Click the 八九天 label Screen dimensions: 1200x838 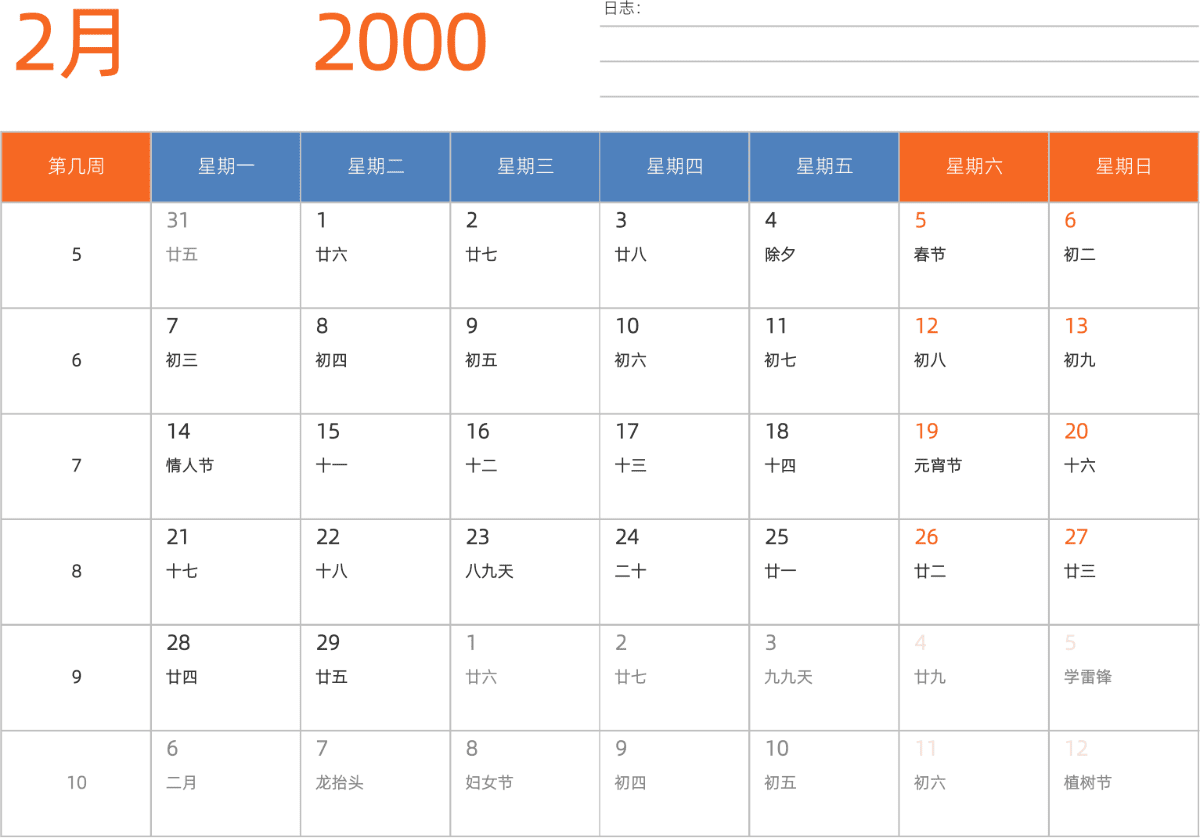pos(489,572)
